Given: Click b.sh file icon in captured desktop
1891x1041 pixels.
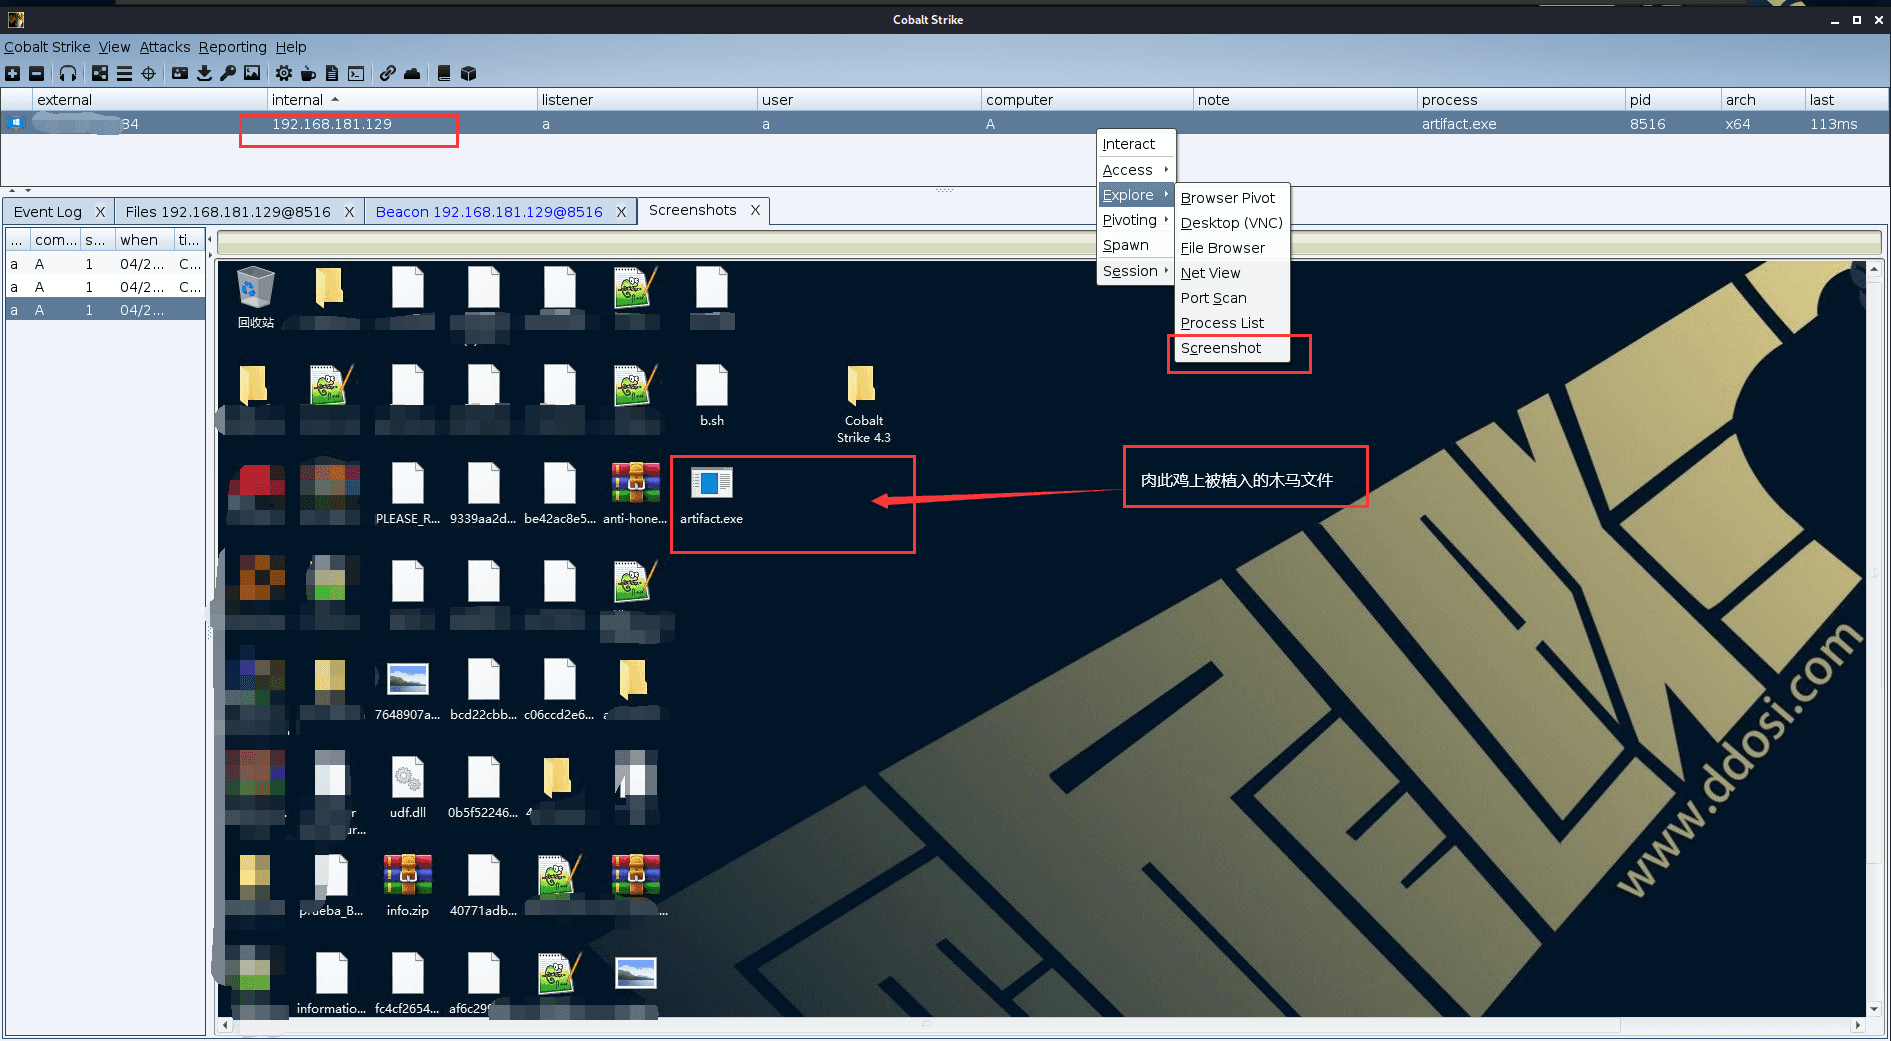Looking at the screenshot, I should (x=711, y=385).
